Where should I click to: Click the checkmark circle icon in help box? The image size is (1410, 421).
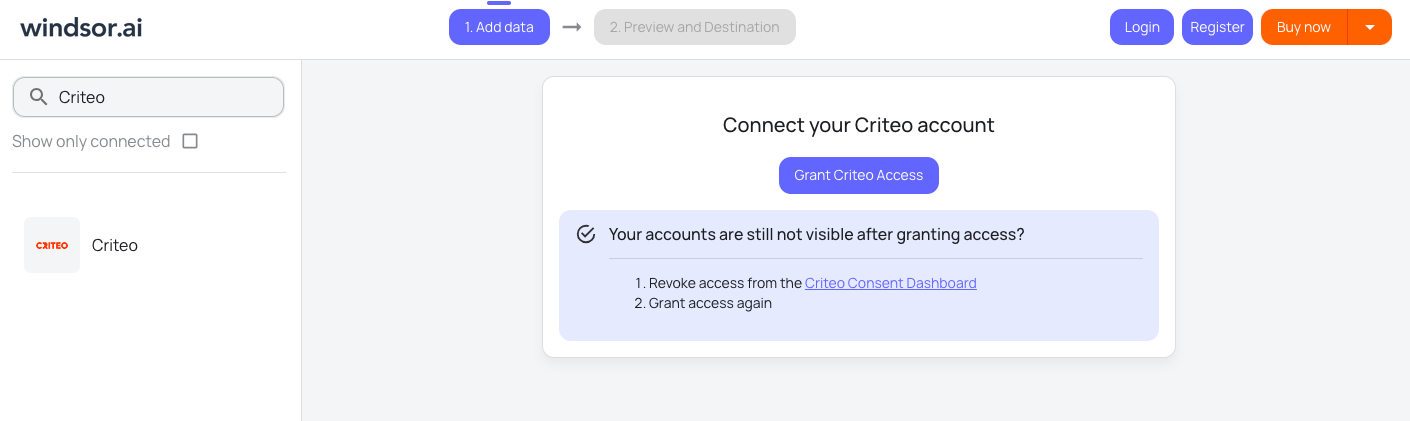pos(587,234)
